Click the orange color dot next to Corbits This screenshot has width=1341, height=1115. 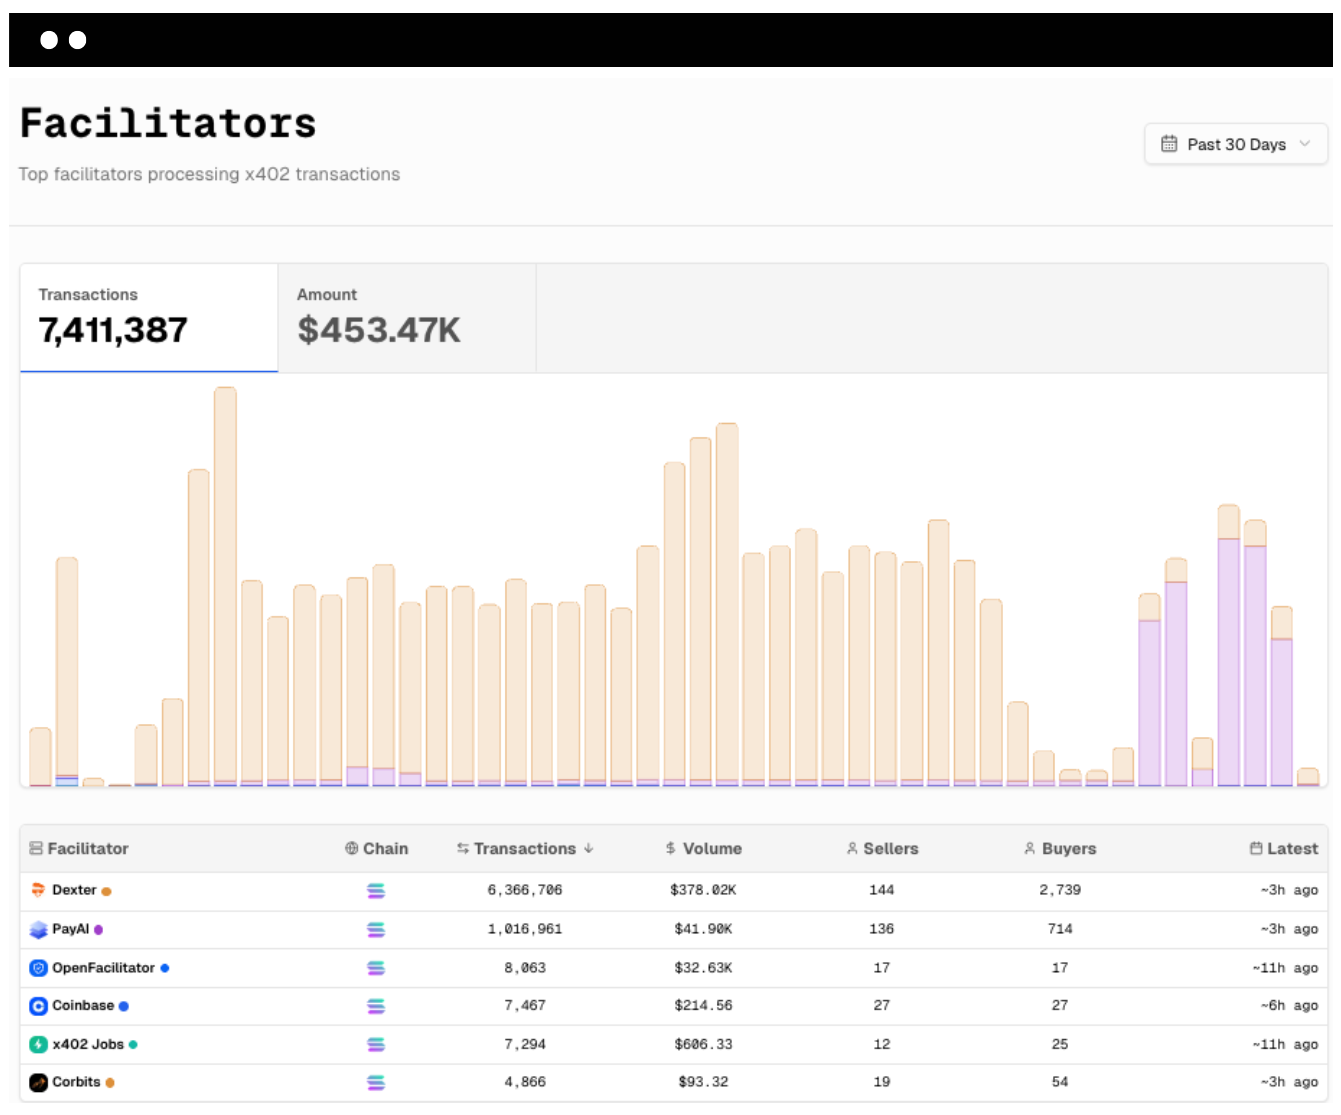click(x=110, y=1082)
